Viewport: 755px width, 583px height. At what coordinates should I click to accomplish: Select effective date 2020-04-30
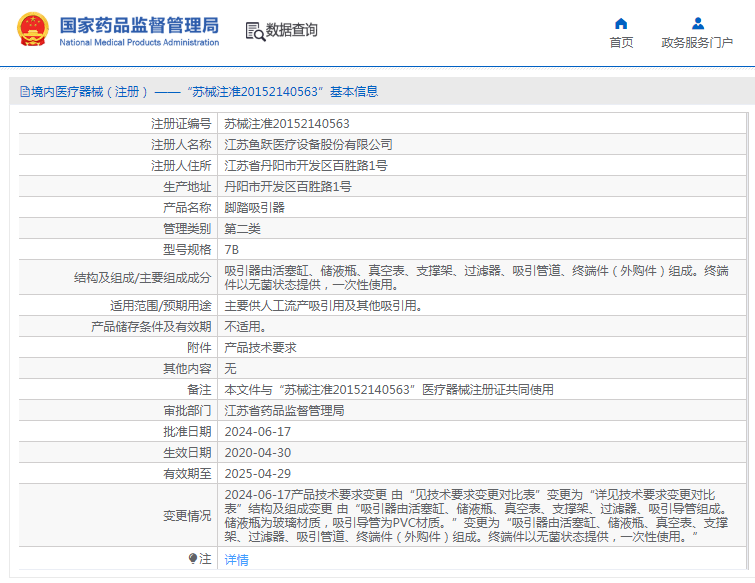[258, 453]
